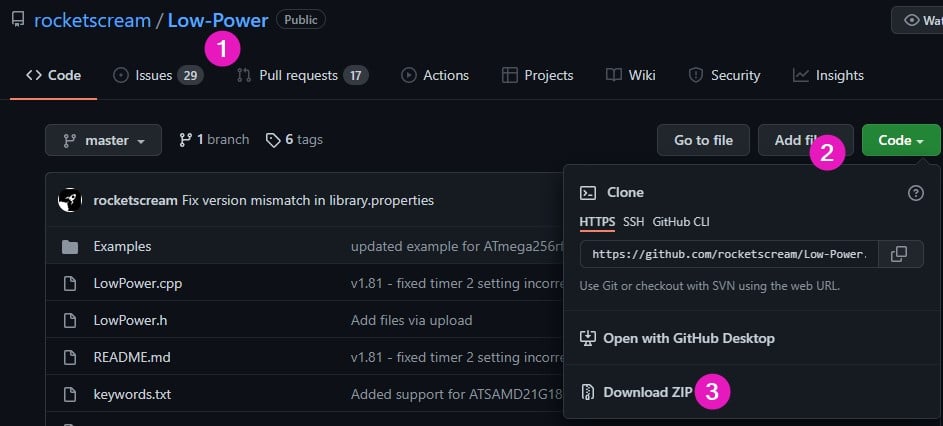The width and height of the screenshot is (943, 426).
Task: Click the tag icon beside 6 tags
Action: (x=273, y=140)
